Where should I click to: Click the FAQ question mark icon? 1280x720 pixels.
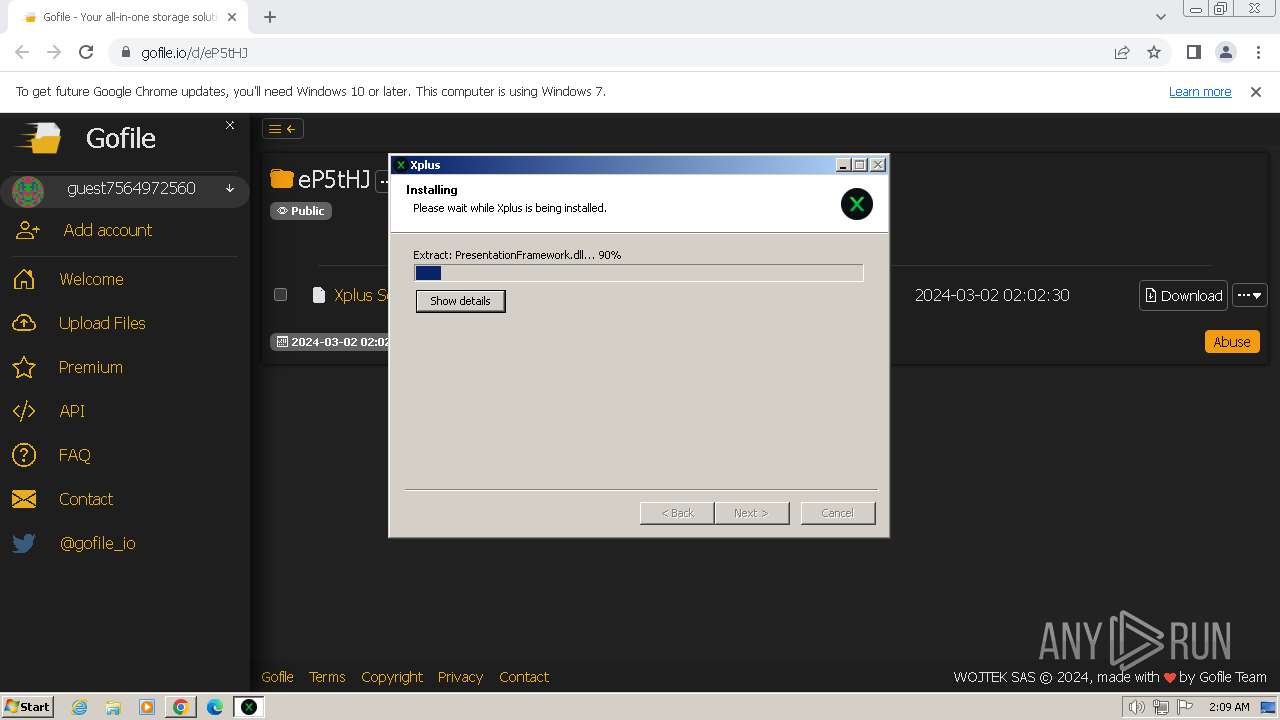pos(24,455)
